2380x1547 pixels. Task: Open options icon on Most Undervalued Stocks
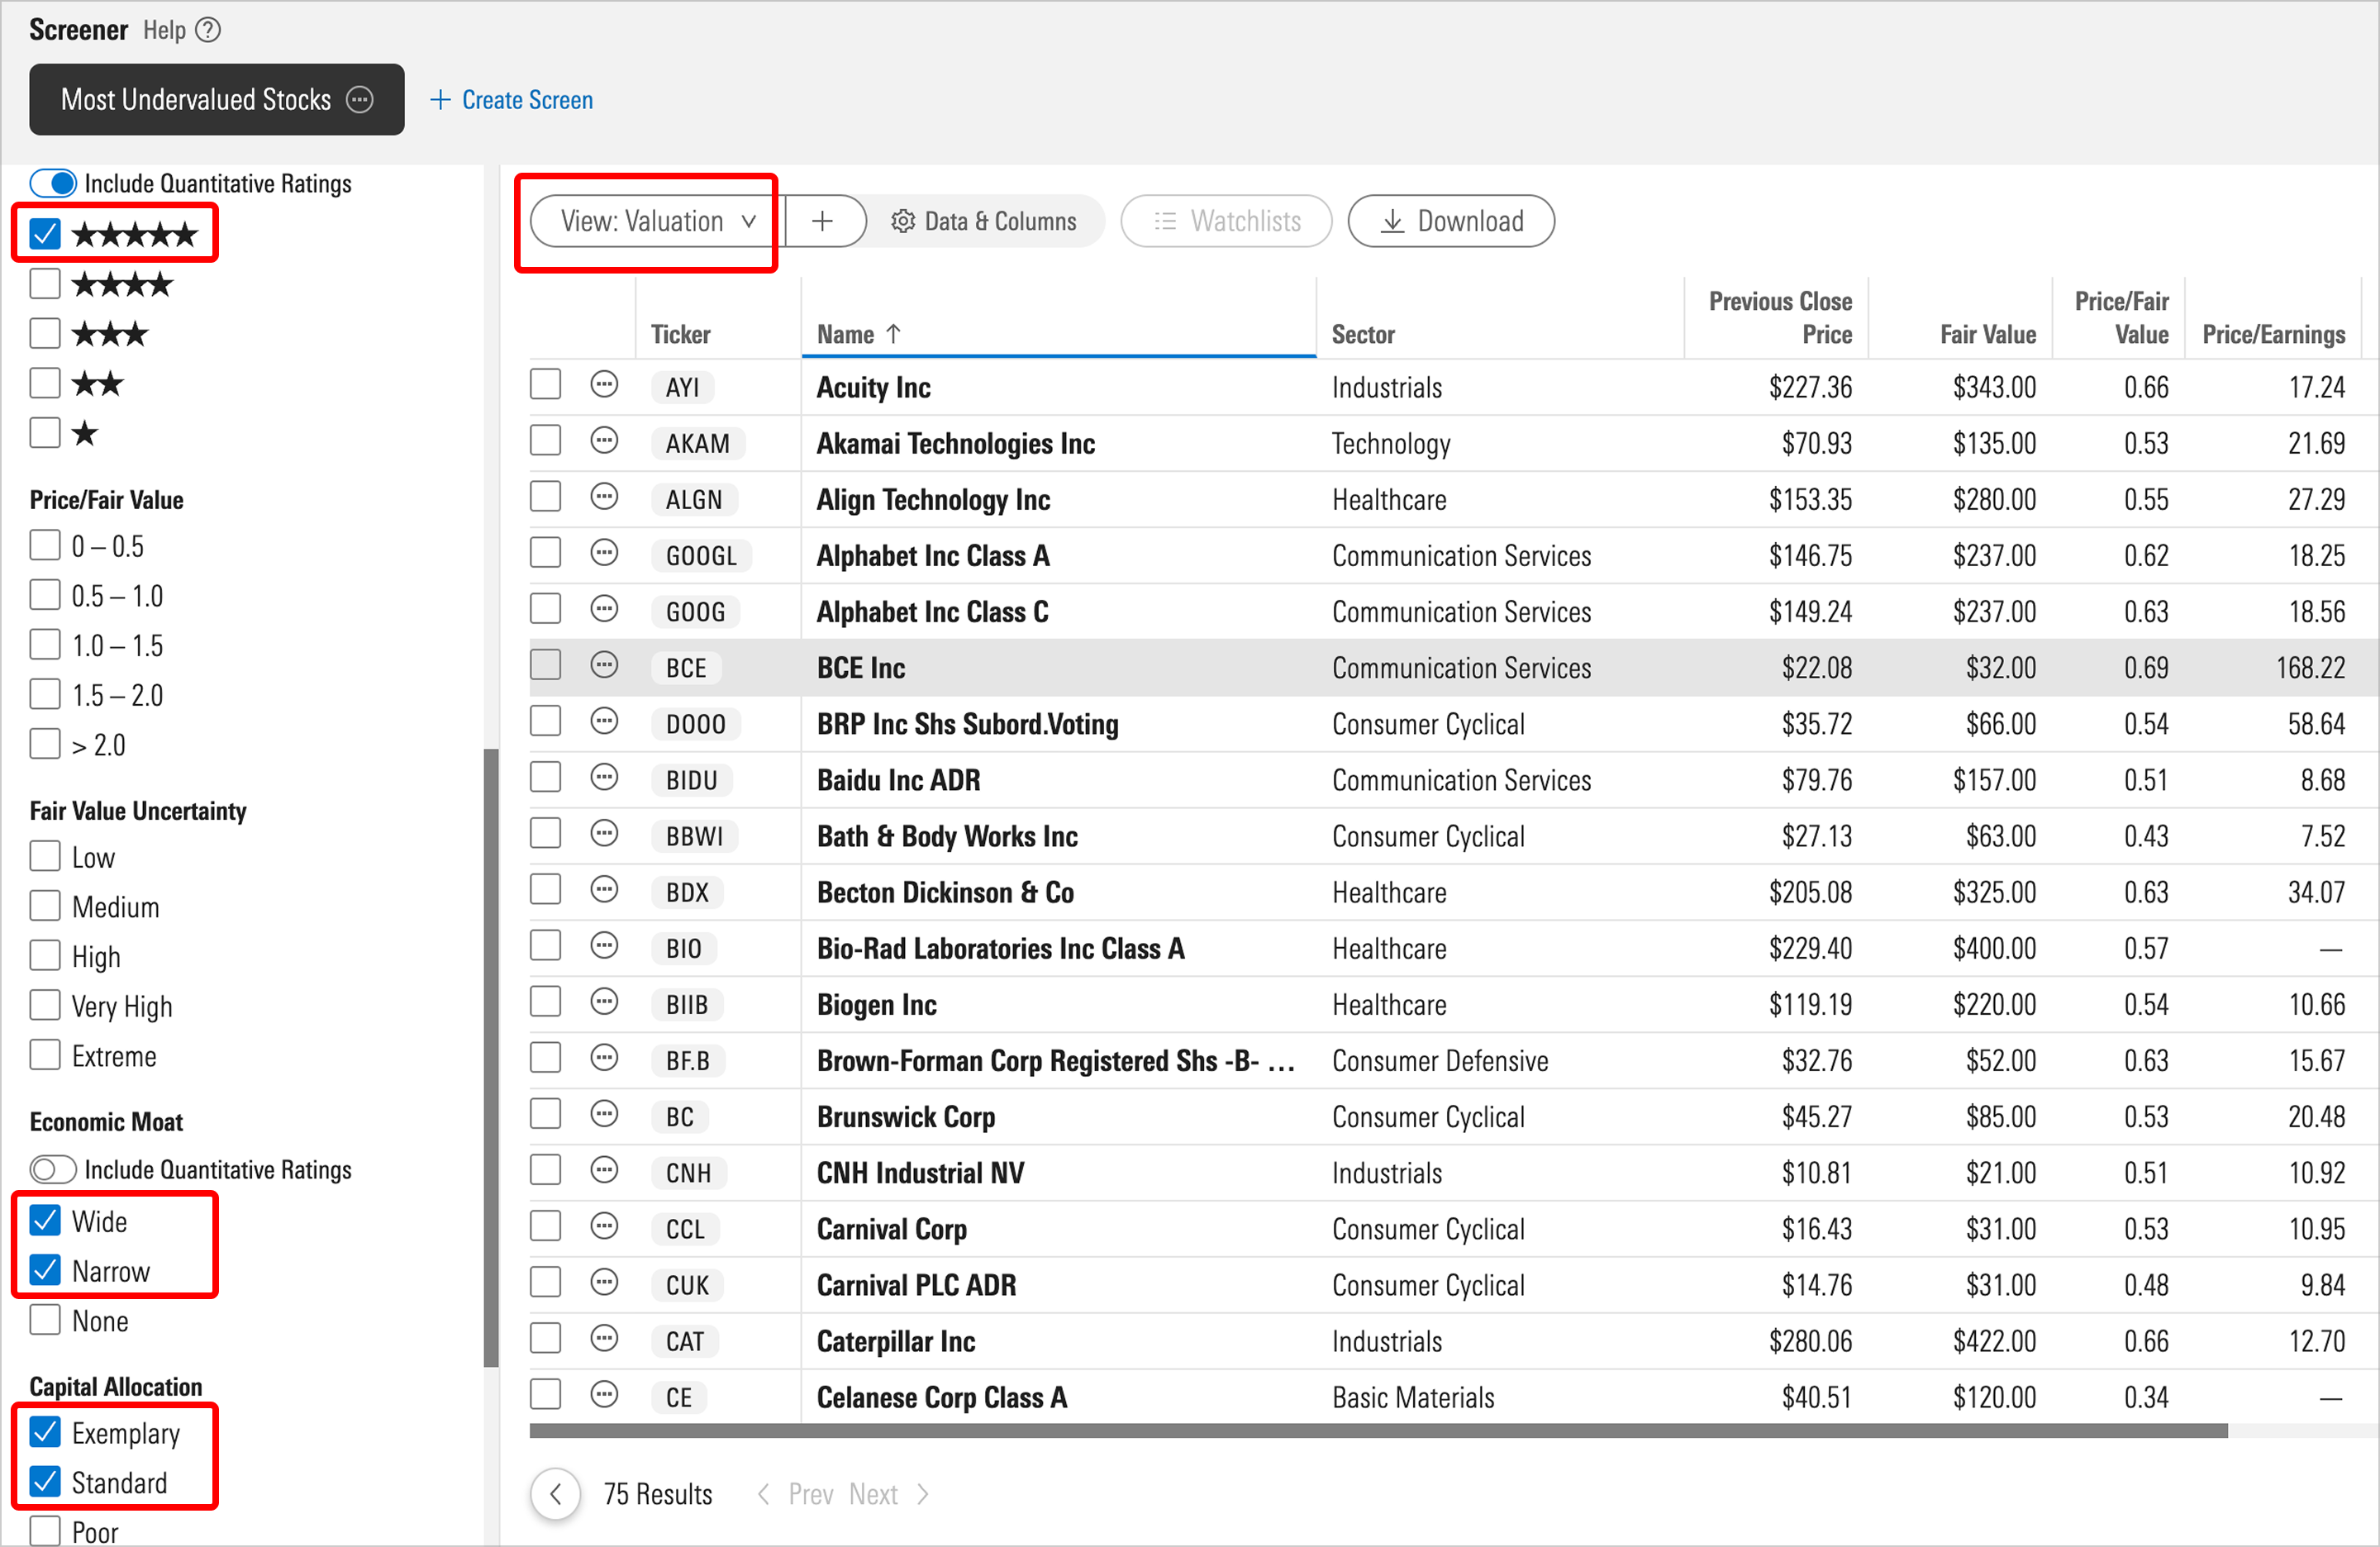click(x=359, y=99)
